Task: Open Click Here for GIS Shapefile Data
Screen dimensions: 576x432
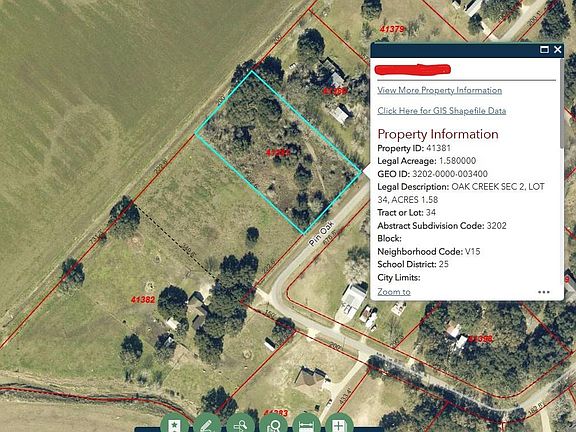Action: [442, 111]
